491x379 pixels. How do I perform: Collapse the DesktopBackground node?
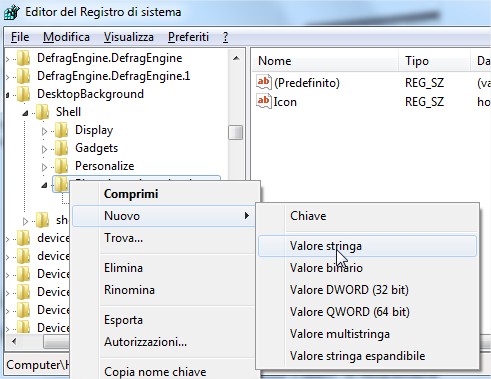7,95
